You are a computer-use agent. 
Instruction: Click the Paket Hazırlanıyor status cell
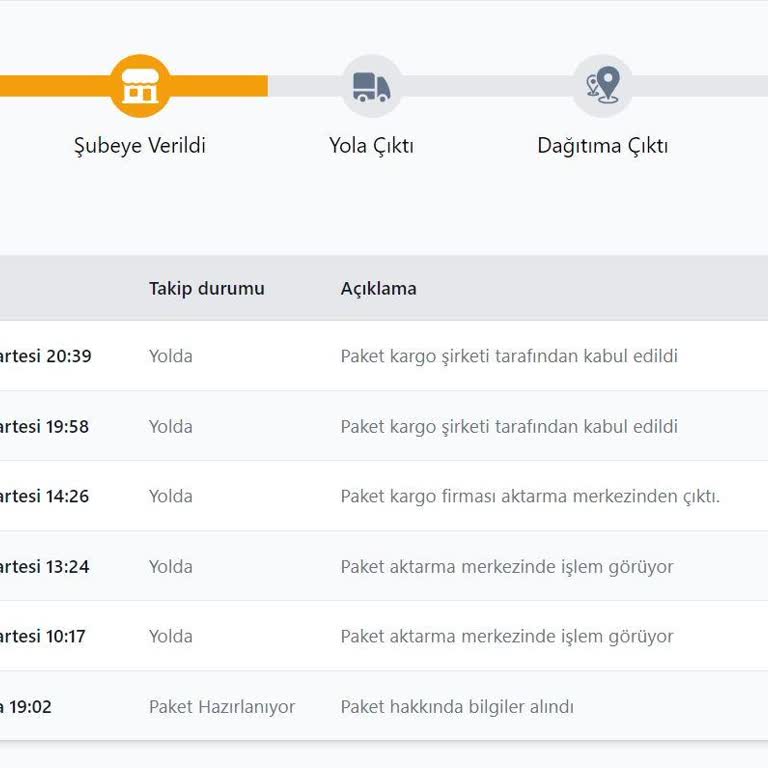click(222, 707)
